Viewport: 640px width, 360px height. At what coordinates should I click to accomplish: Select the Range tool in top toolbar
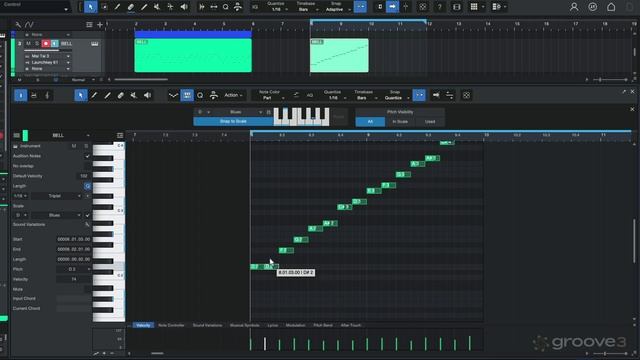(x=104, y=7)
